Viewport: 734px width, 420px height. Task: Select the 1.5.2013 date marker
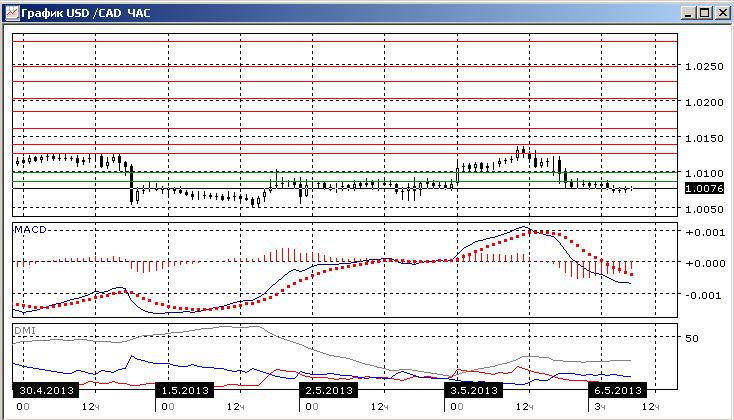185,390
